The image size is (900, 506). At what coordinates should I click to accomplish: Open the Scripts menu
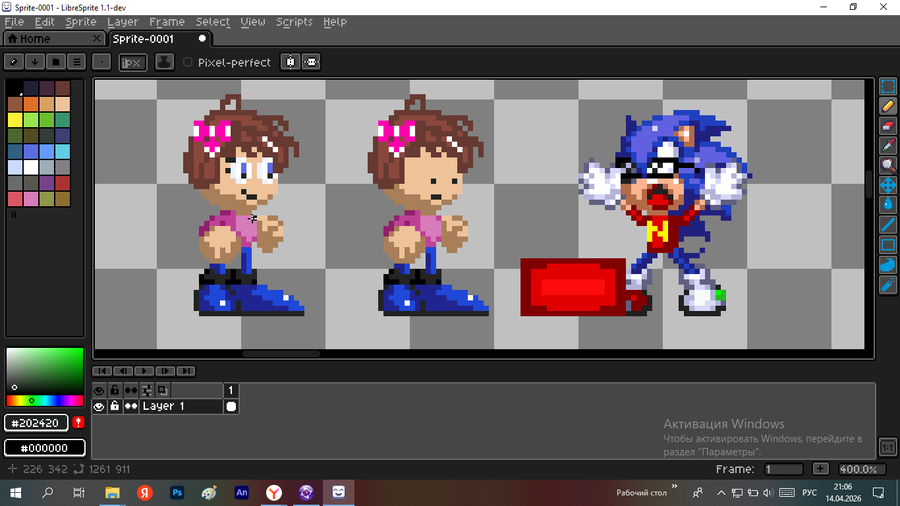click(294, 22)
